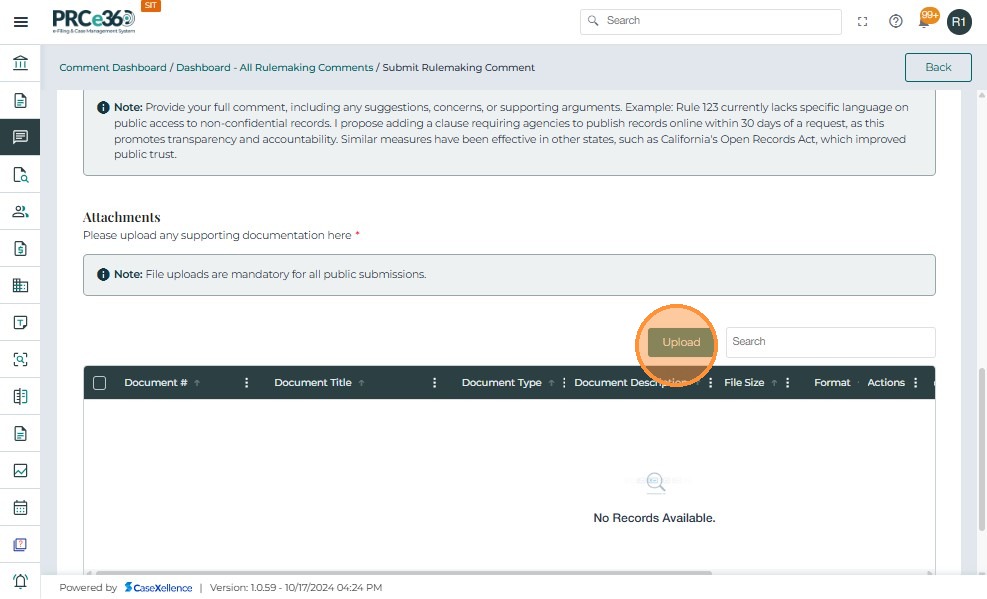Image resolution: width=987 pixels, height=599 pixels.
Task: Click the info icon beside file uploads note
Action: point(103,274)
